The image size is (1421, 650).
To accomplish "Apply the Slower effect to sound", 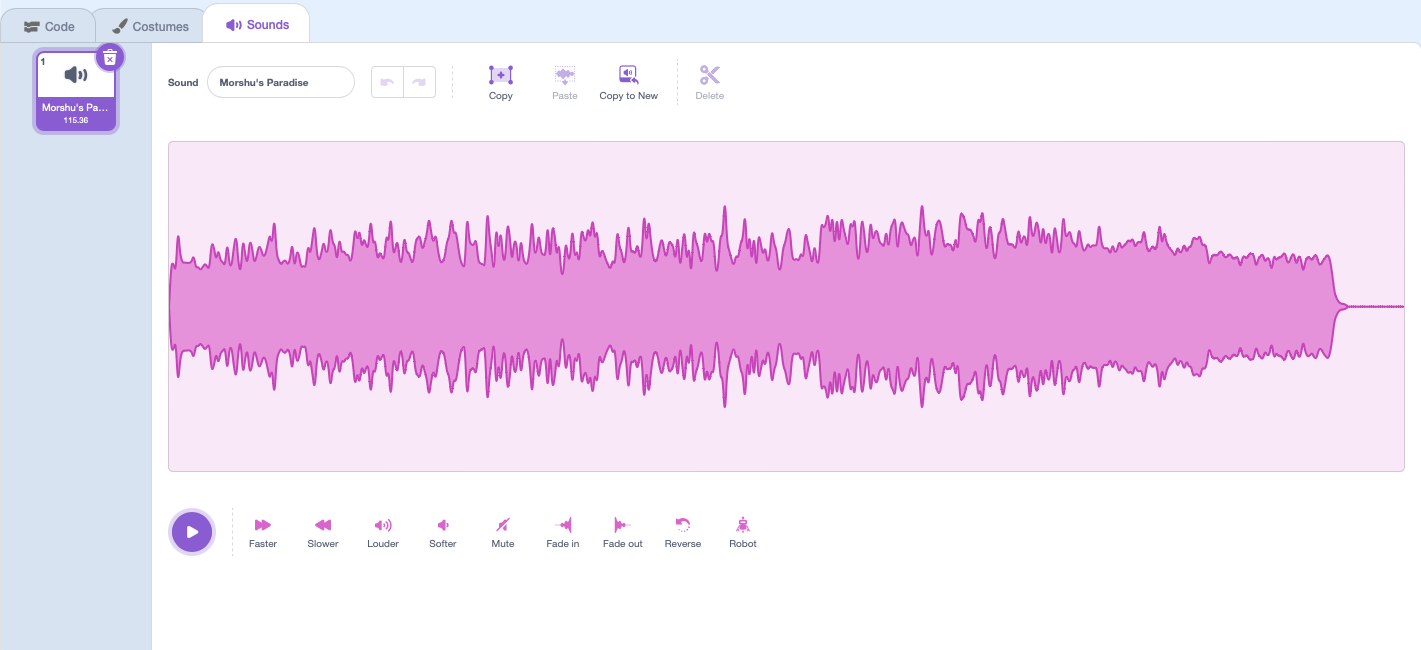I will coord(323,525).
